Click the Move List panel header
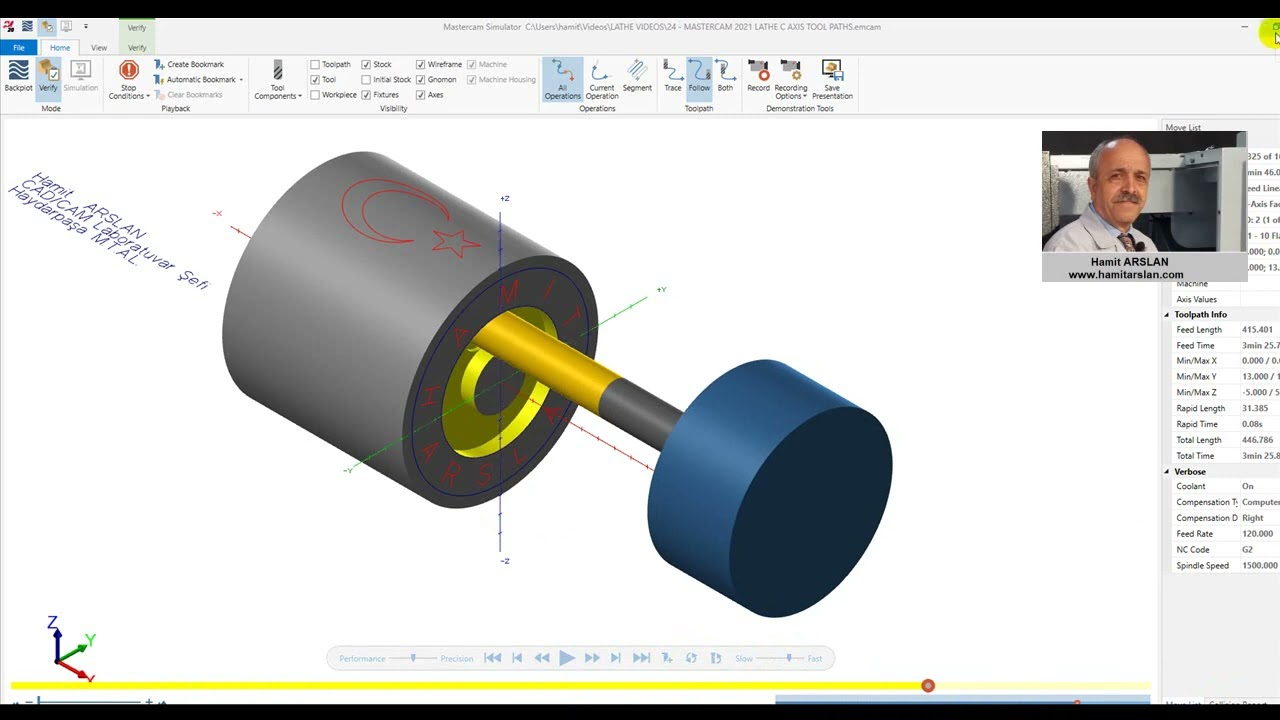1280x720 pixels. coord(1183,127)
